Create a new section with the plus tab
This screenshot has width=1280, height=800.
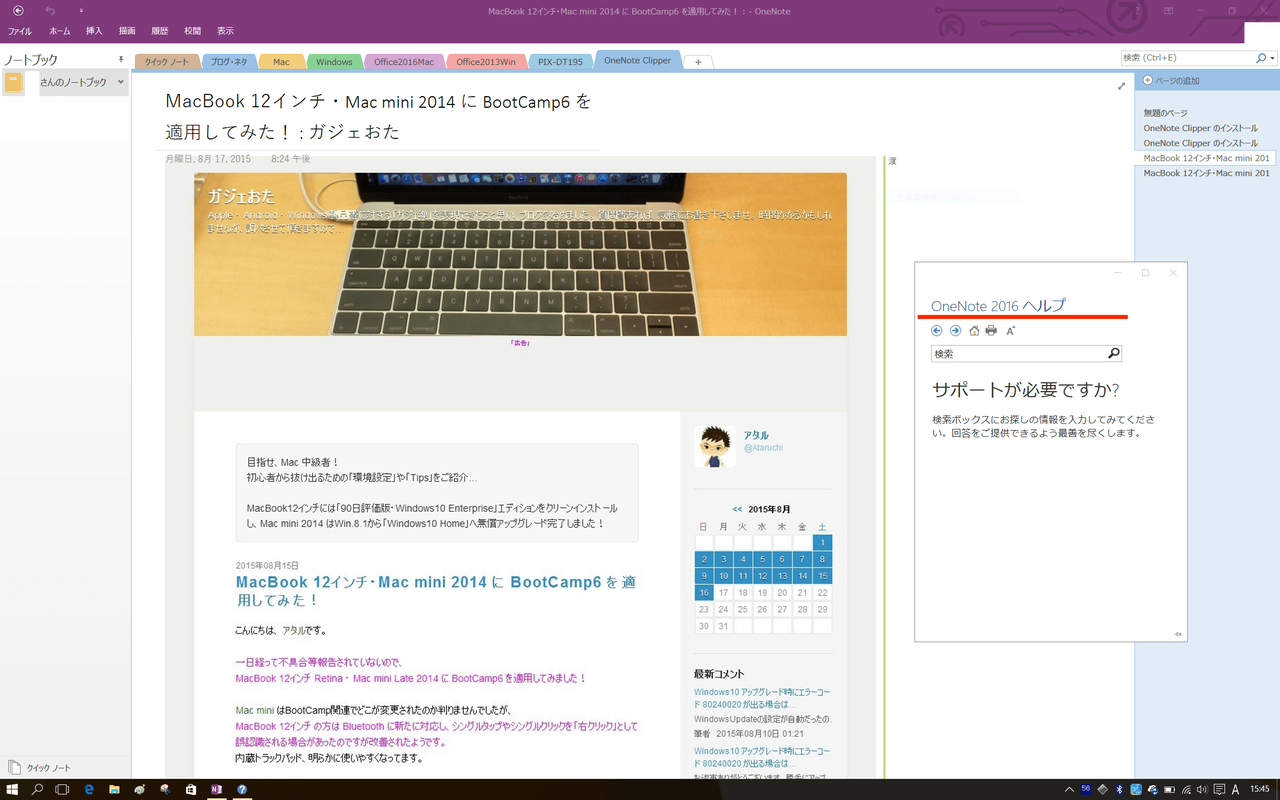698,62
